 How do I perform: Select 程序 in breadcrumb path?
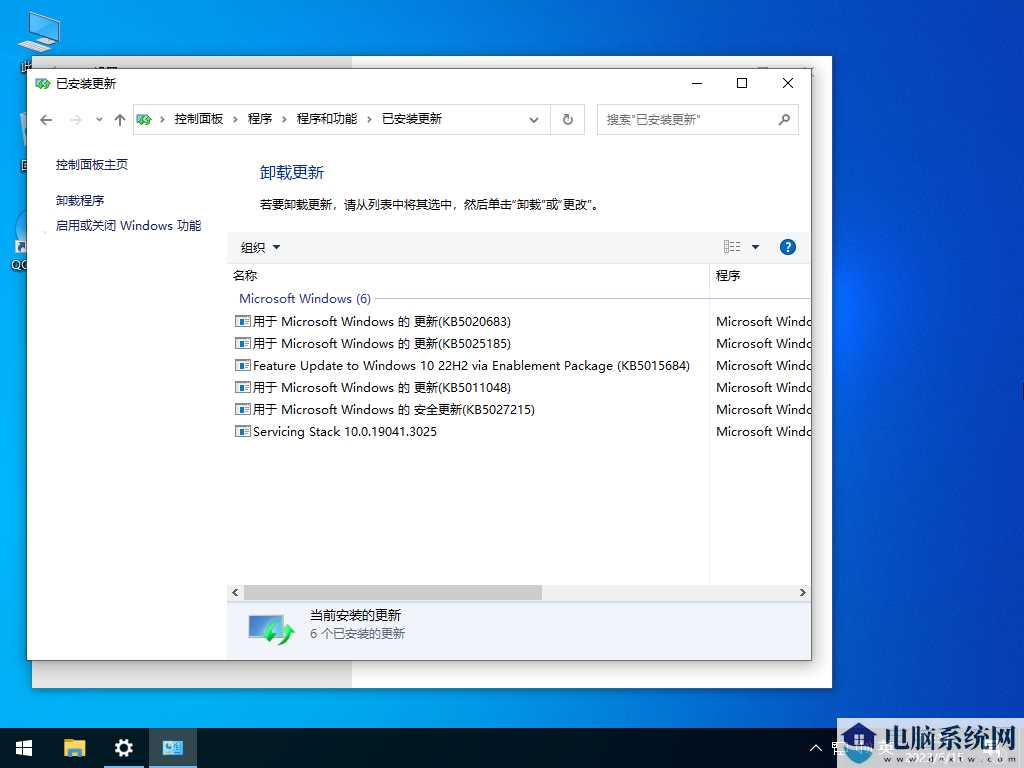coord(260,119)
